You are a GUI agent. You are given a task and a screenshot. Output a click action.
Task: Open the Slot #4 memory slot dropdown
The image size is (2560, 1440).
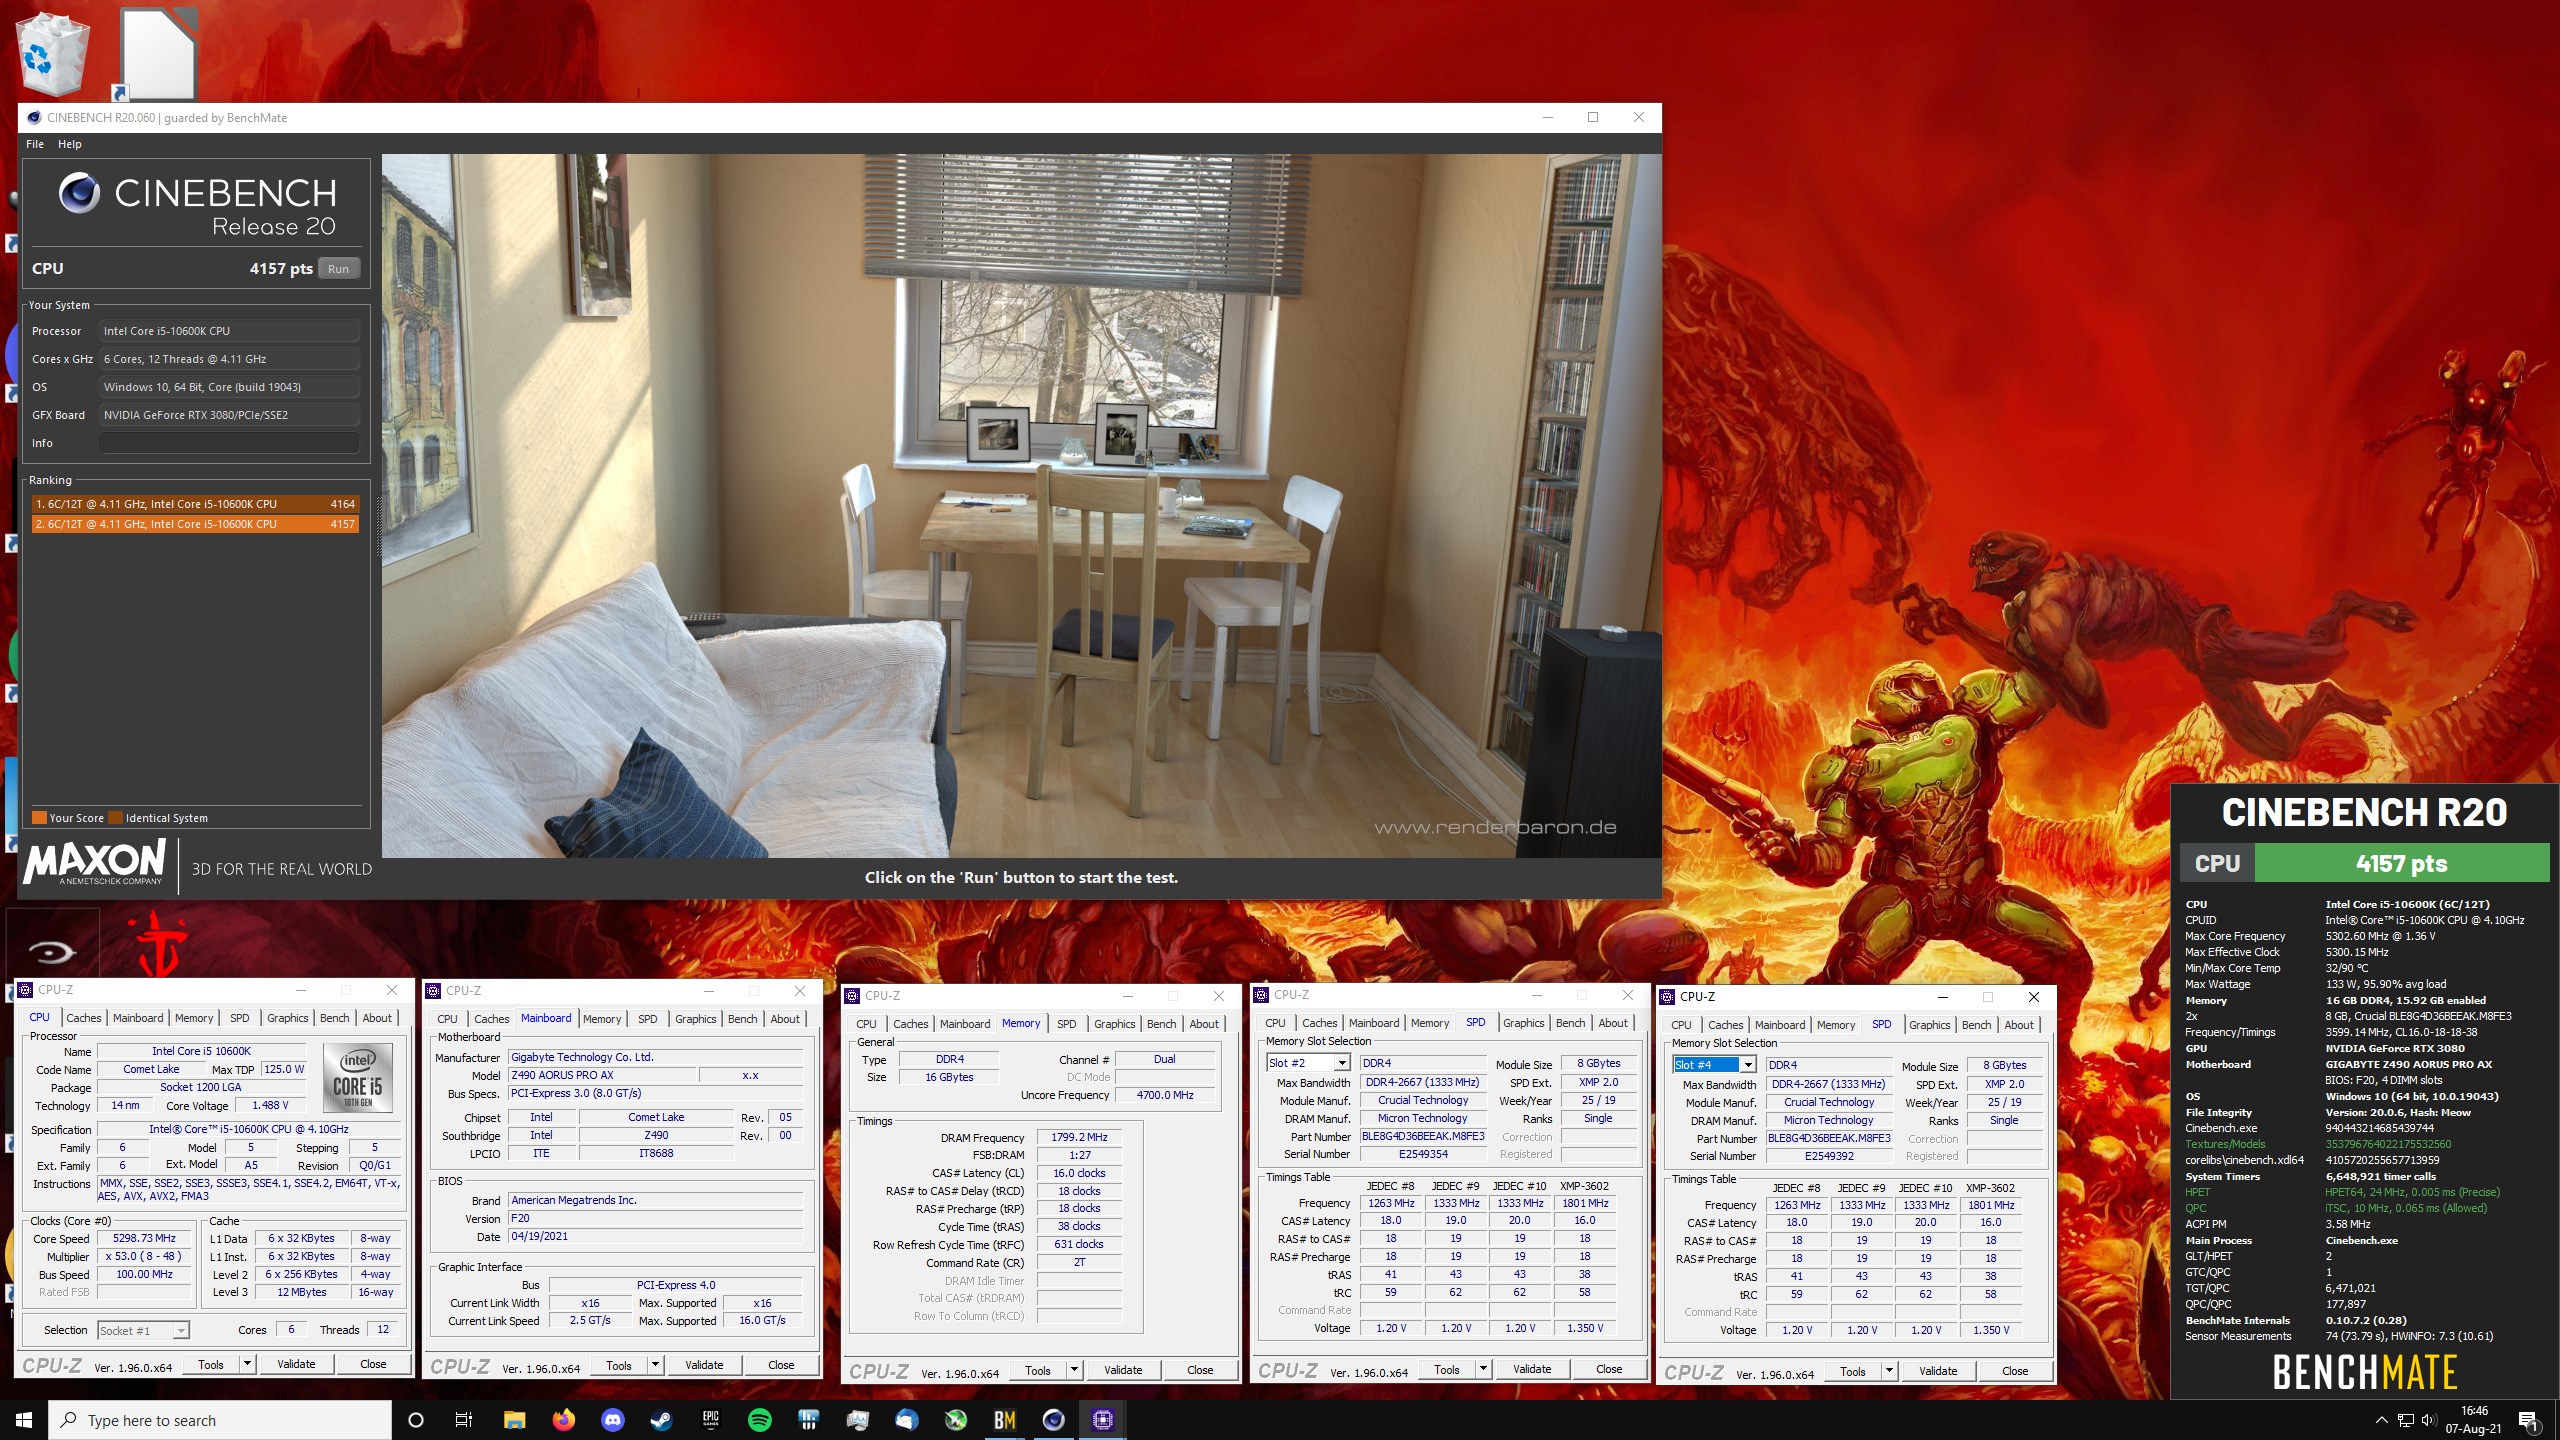pyautogui.click(x=1715, y=1065)
